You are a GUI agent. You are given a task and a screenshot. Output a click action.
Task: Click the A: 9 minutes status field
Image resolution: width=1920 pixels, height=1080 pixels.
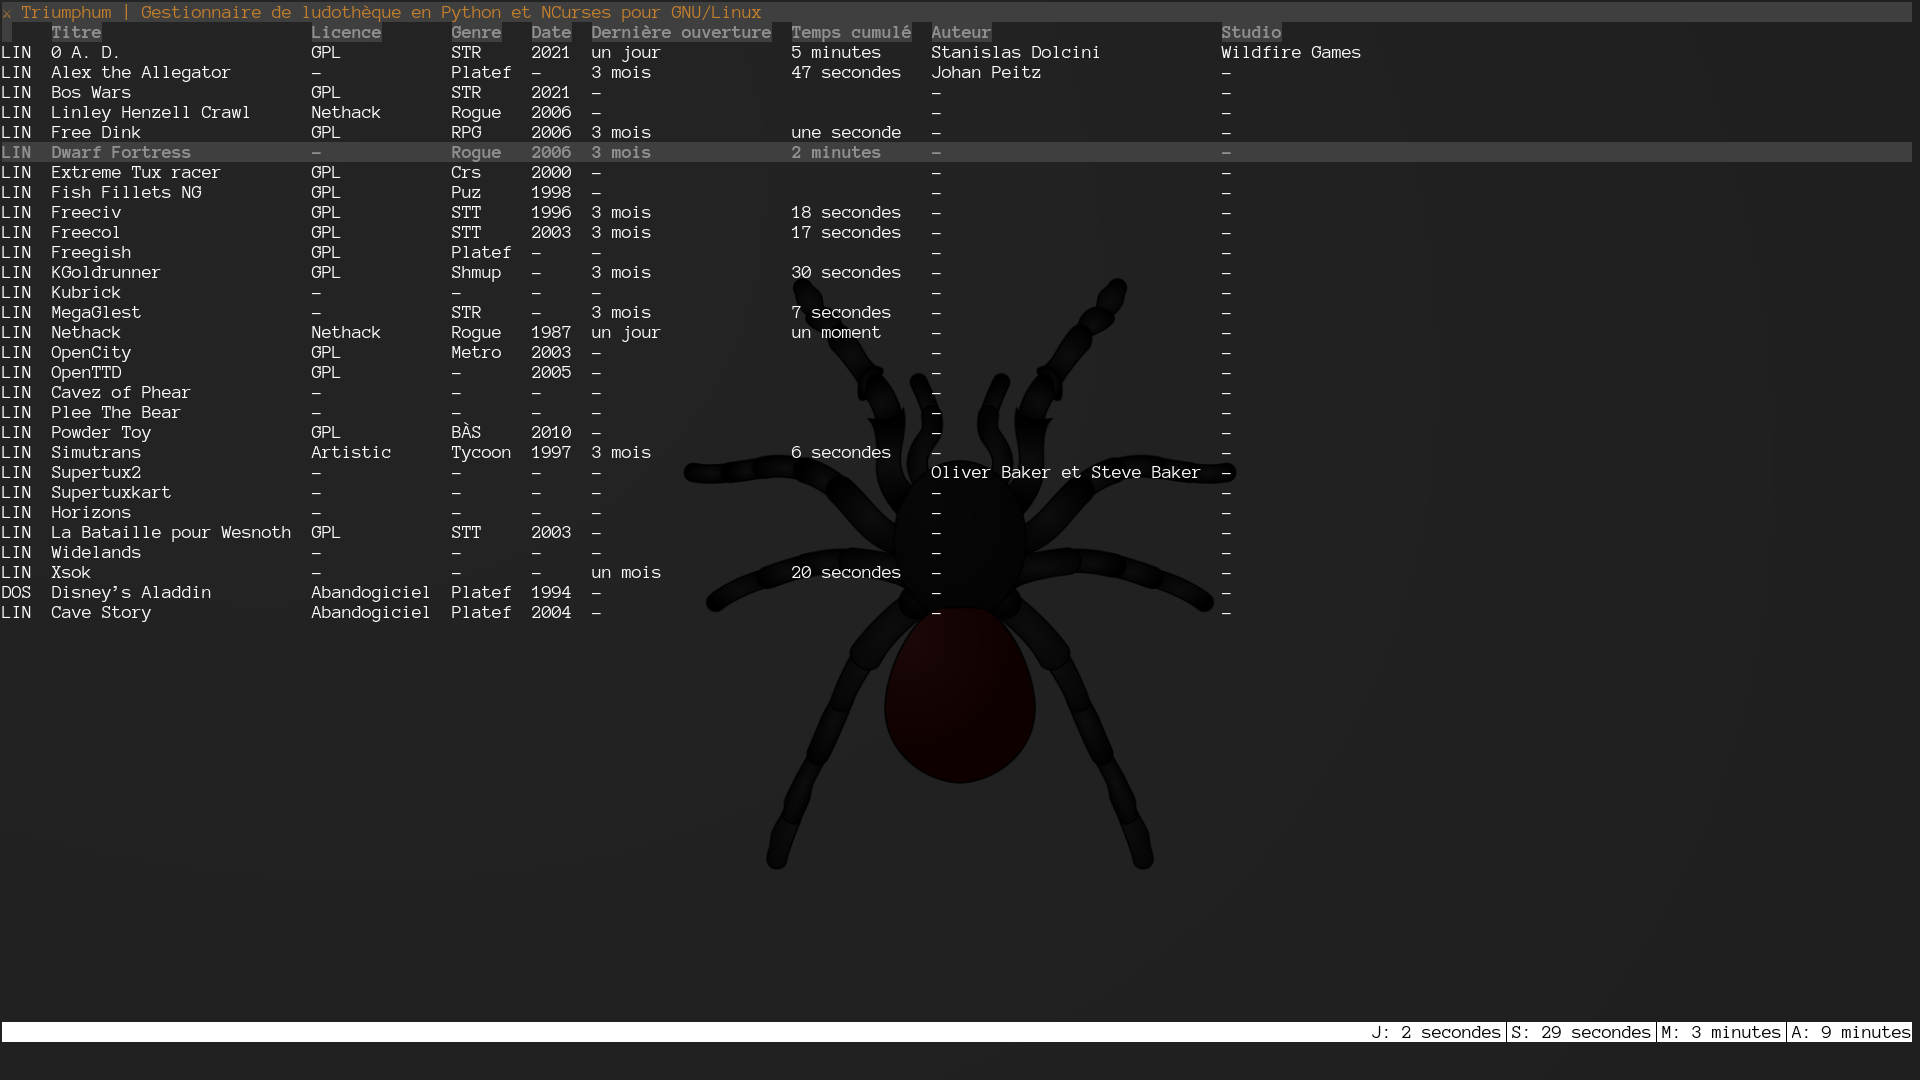tap(1851, 1033)
